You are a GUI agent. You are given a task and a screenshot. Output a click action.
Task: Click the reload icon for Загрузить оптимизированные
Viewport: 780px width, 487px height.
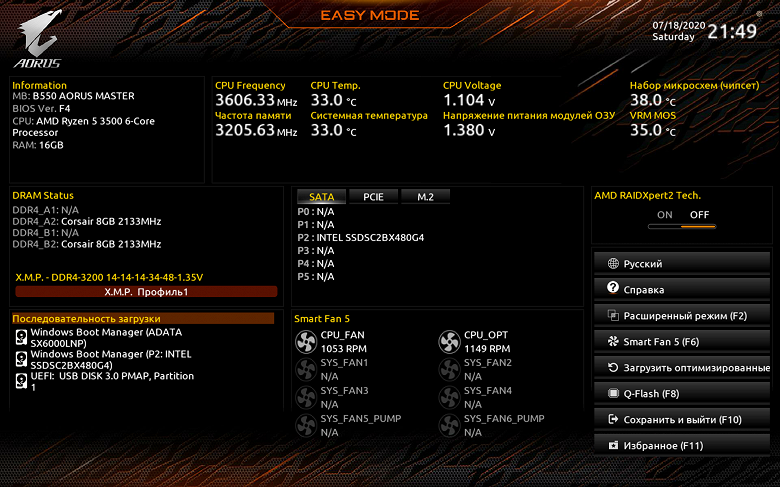(x=613, y=368)
